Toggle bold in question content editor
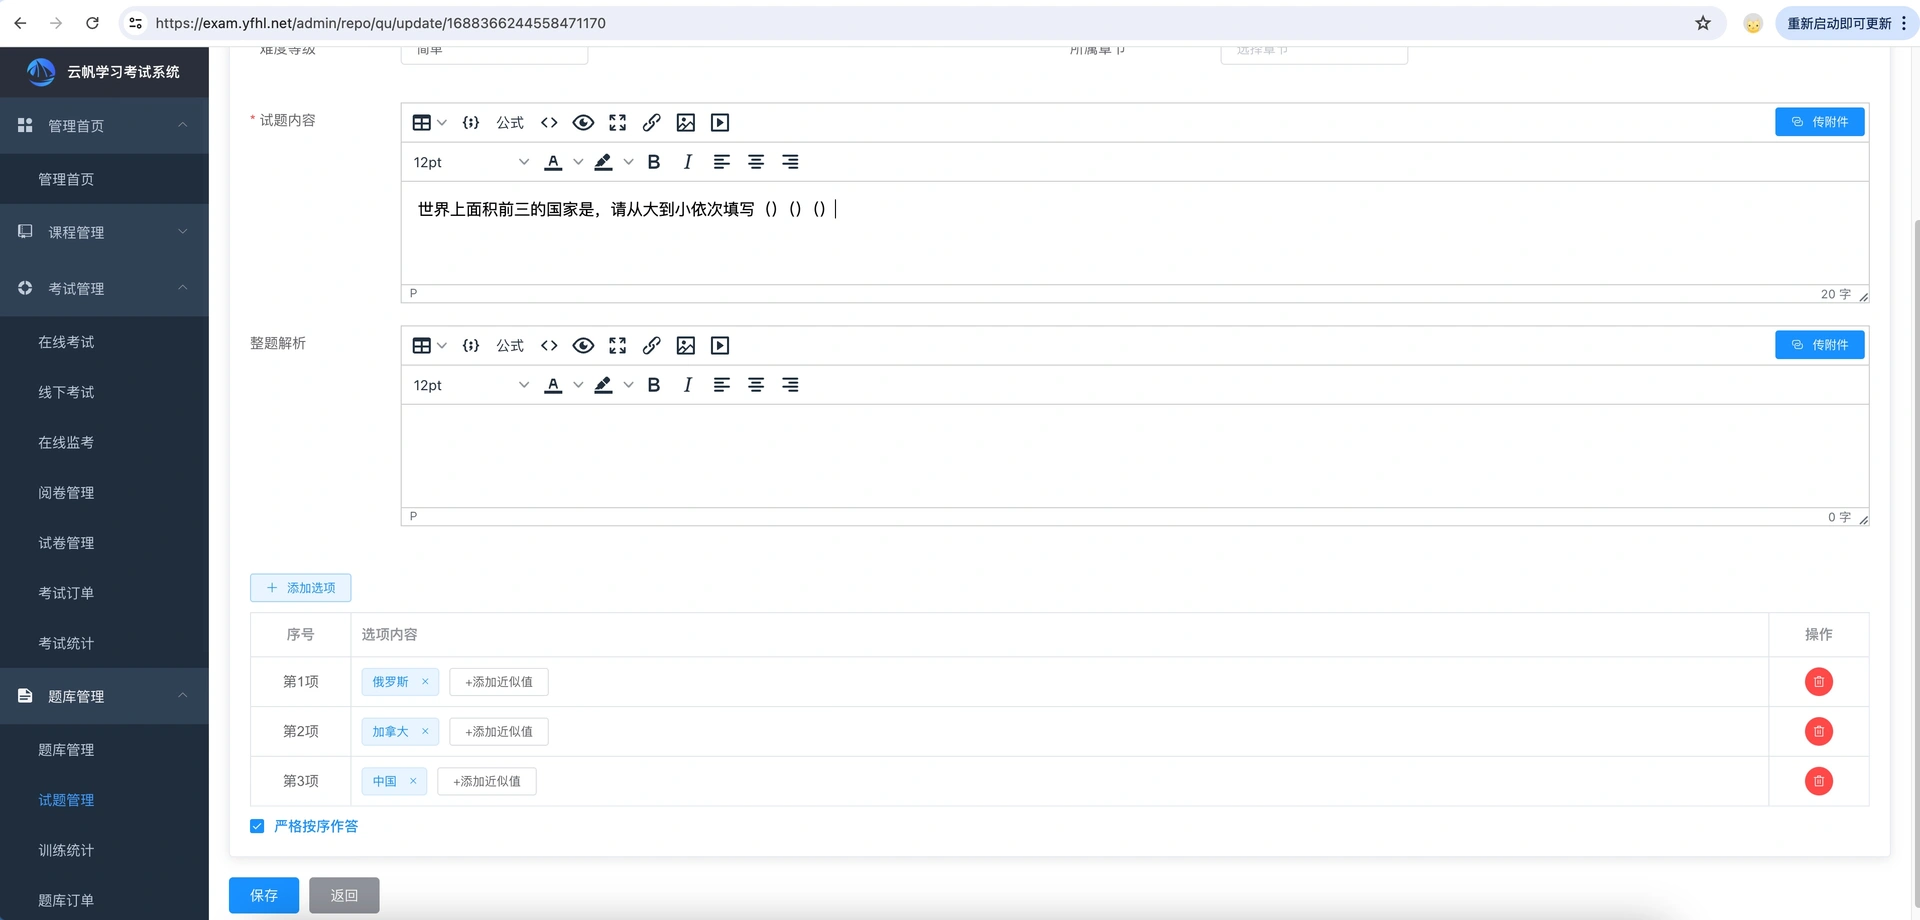1920x920 pixels. click(654, 161)
